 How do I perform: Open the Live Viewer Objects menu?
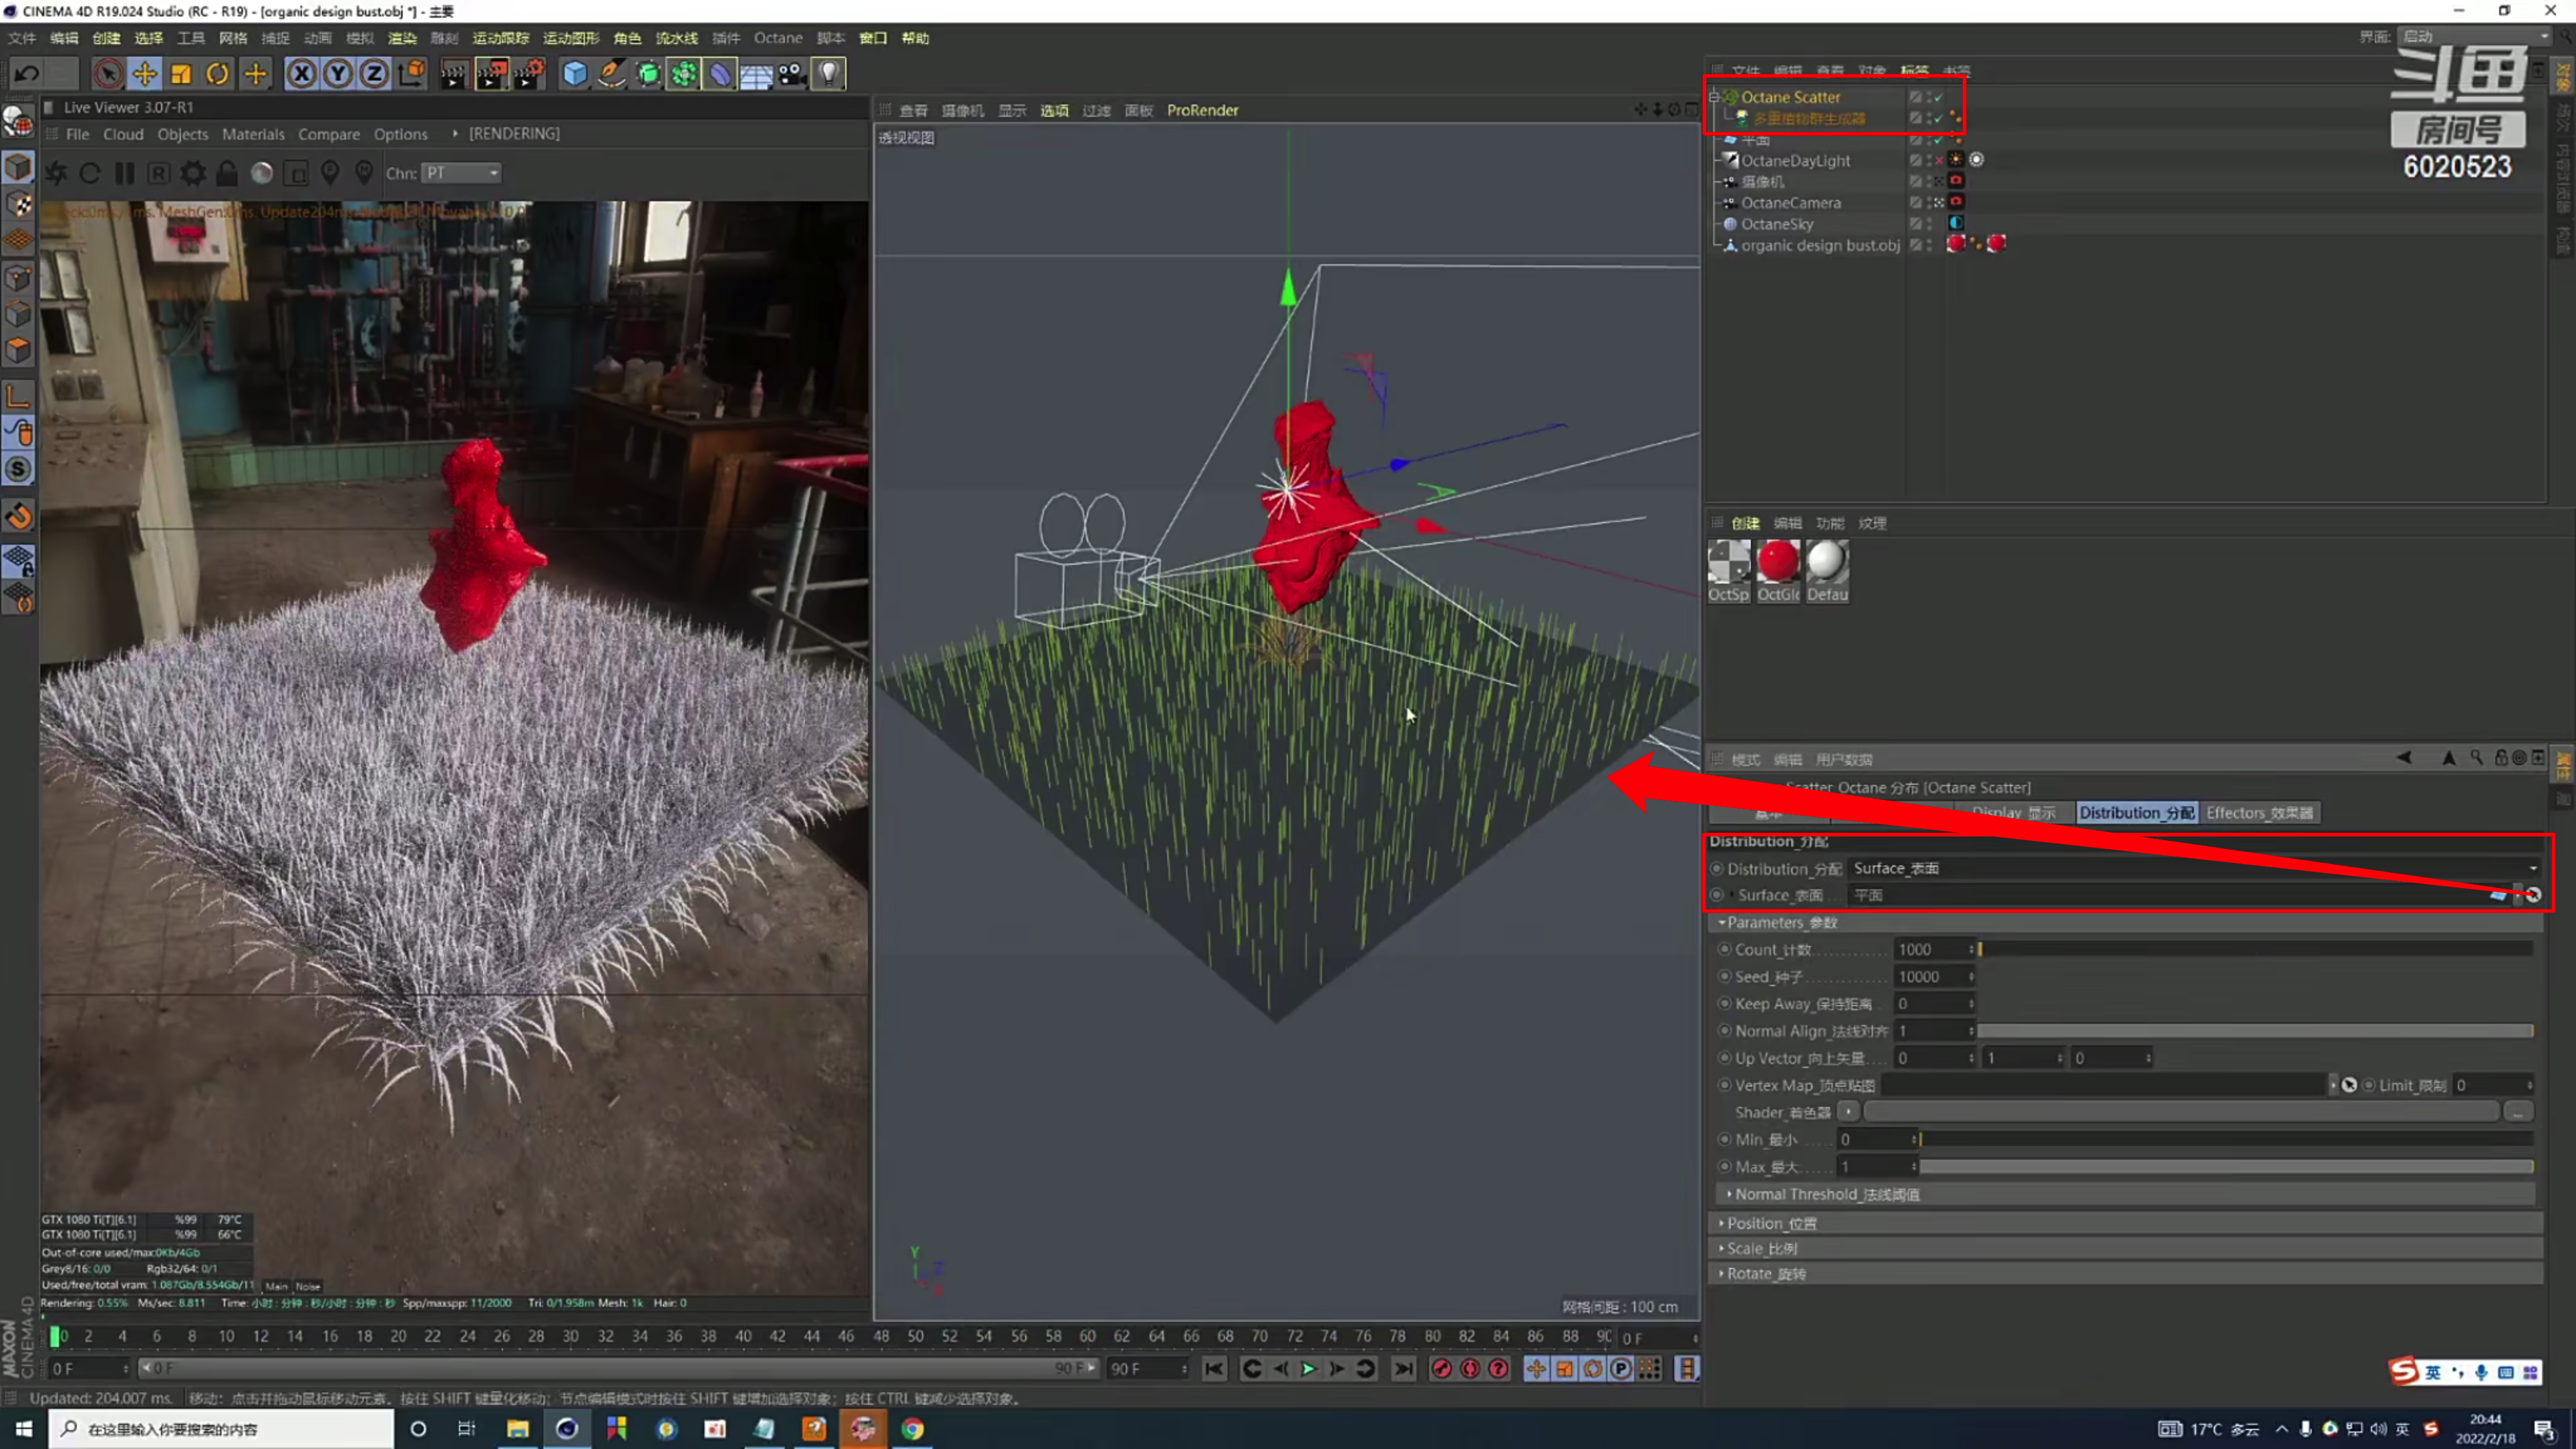click(183, 134)
